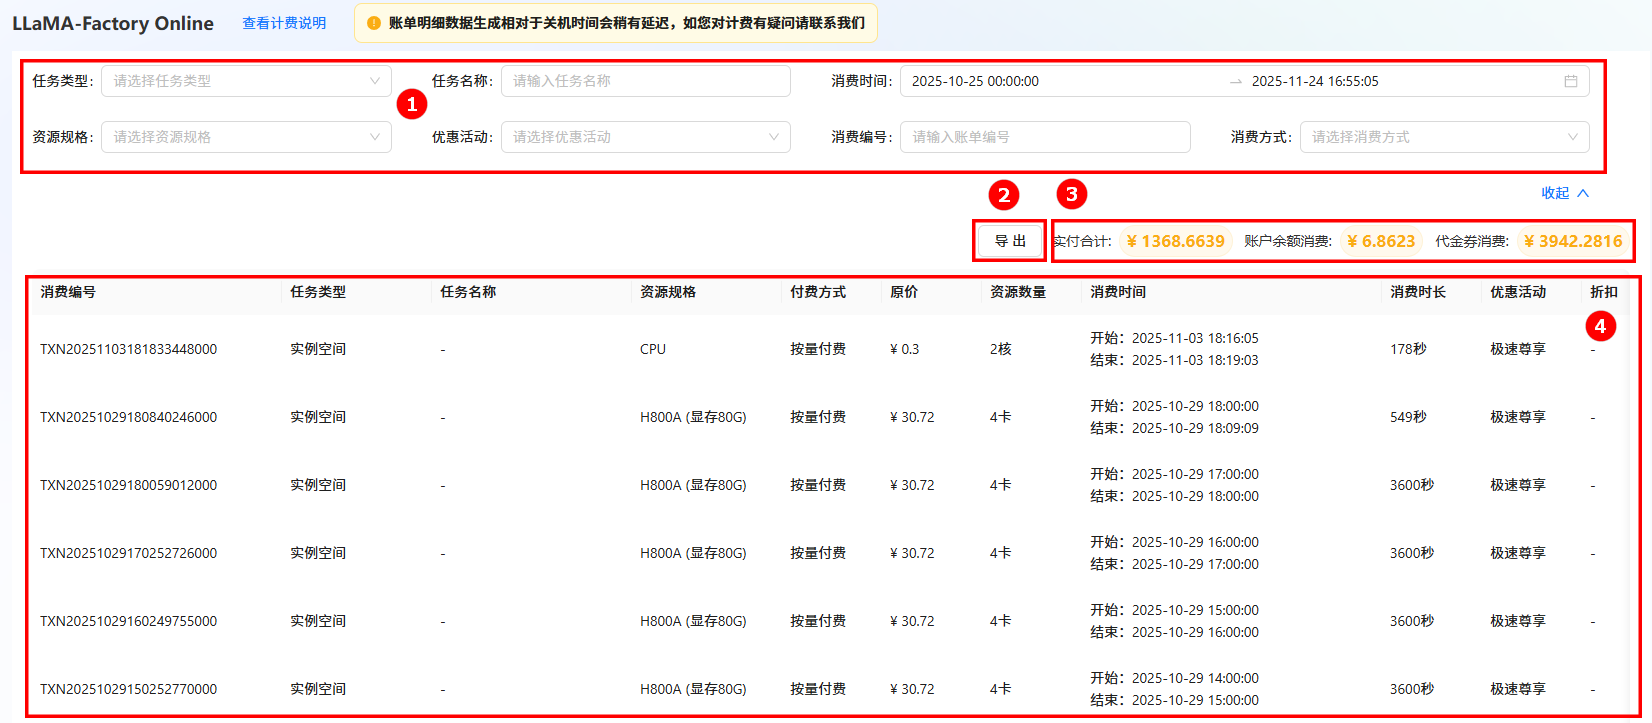Screen dimensions: 1652x723
Task: Click the start date 2025-10-25 00:00:00
Action: [x=975, y=81]
